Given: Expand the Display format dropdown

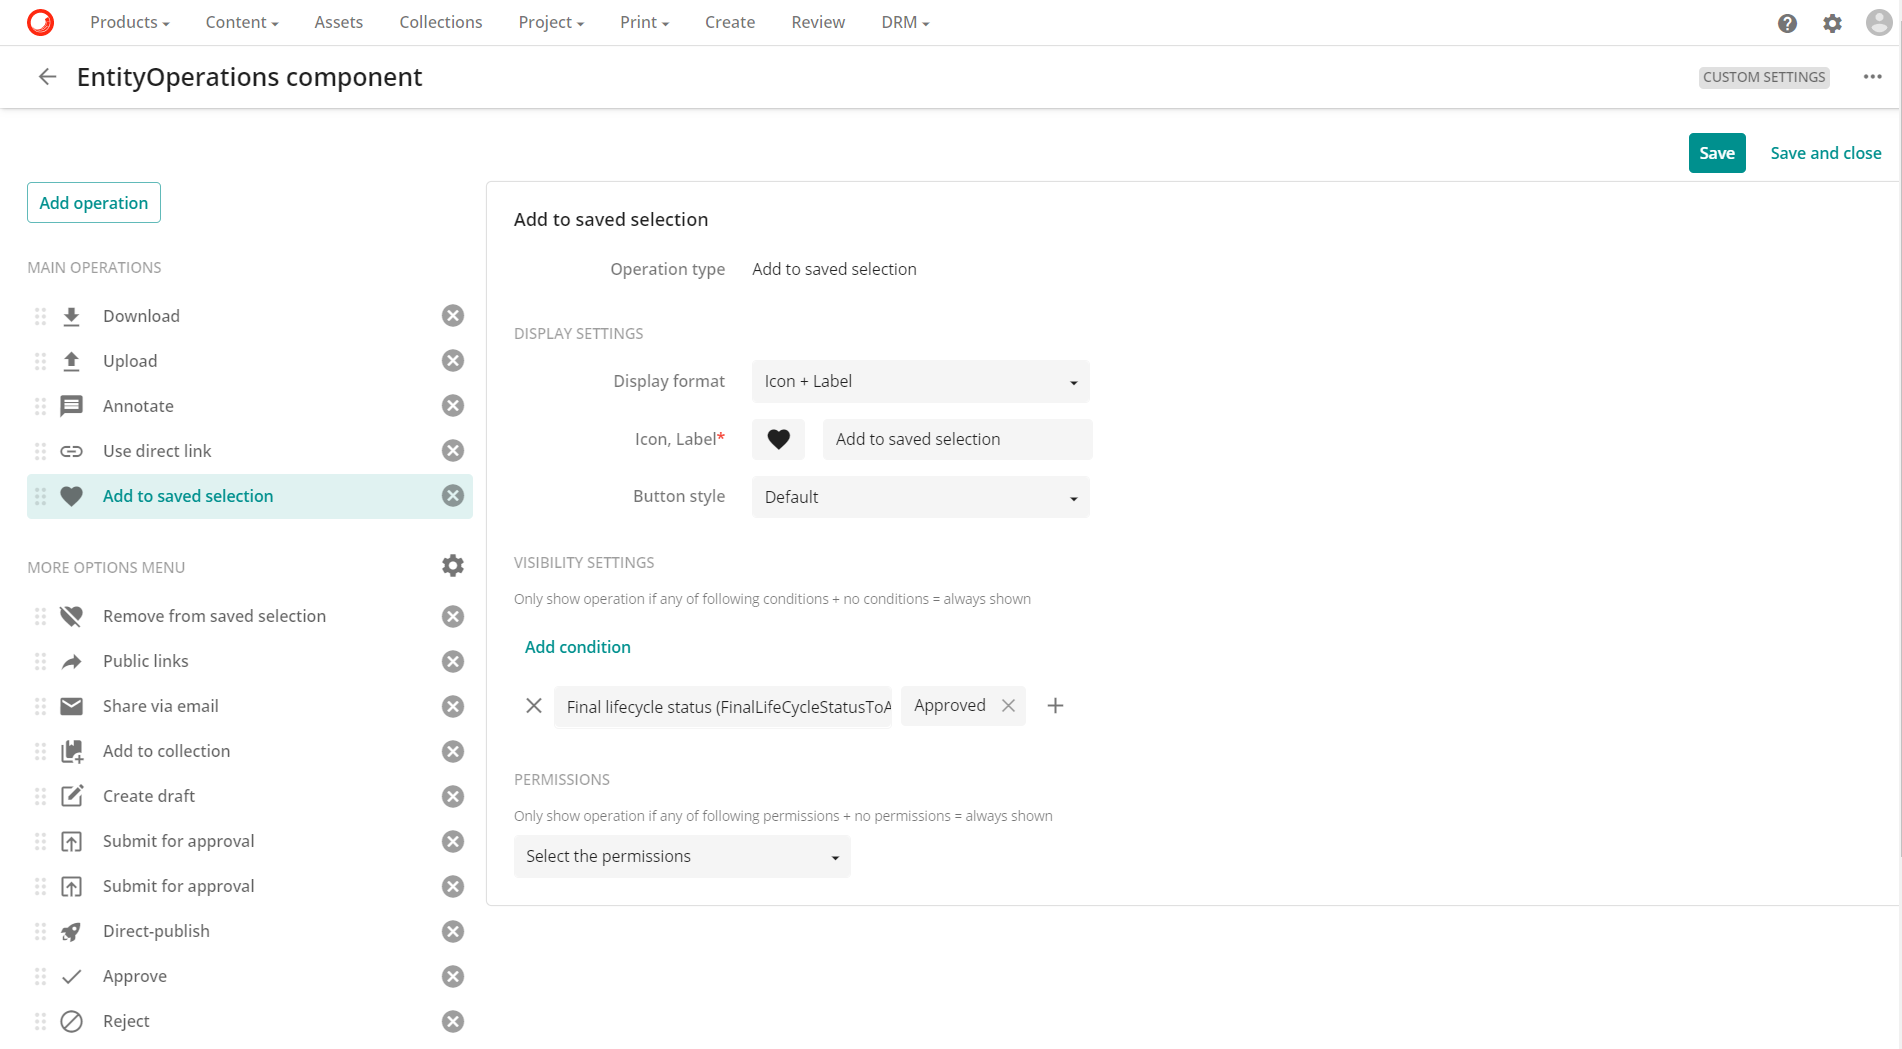Looking at the screenshot, I should coord(920,382).
